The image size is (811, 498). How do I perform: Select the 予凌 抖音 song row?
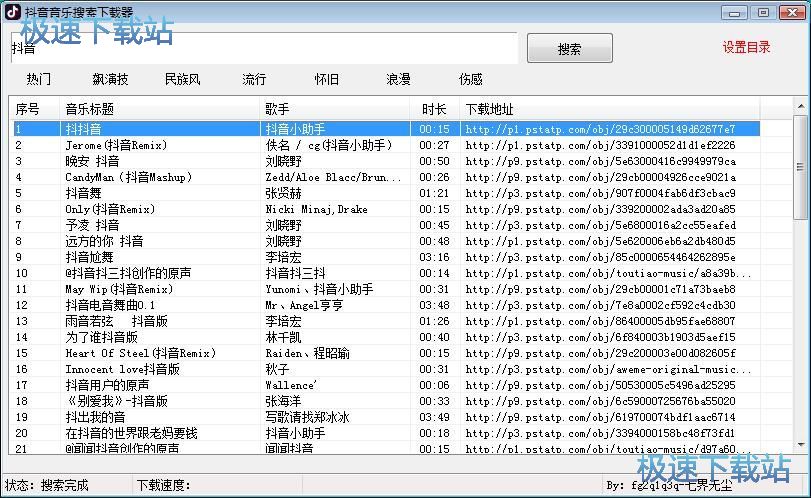pos(387,225)
